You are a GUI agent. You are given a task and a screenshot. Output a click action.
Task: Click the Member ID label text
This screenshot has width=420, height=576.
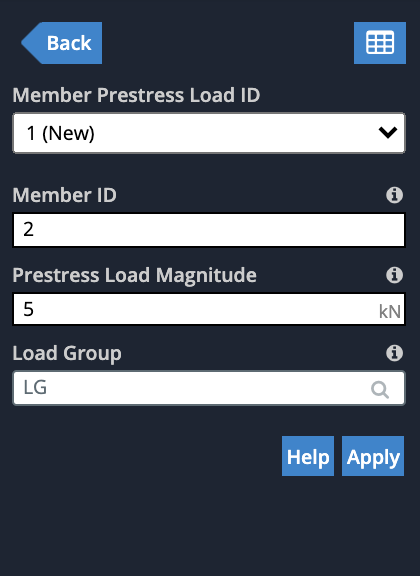(64, 195)
